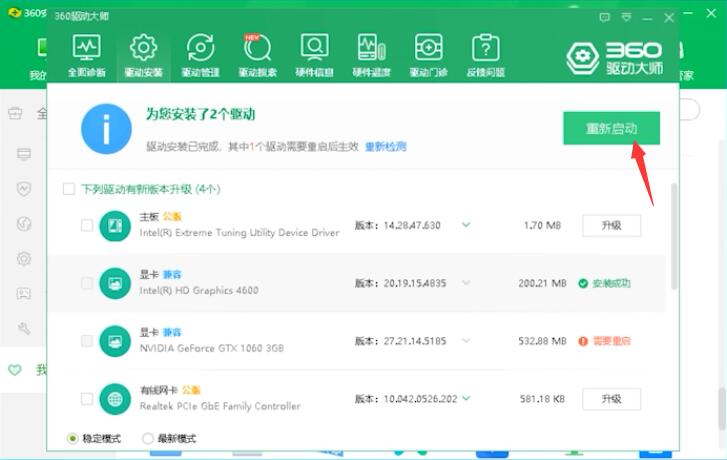Screen dimensions: 727x460
Task: Close the 360驱动大师 window
Action: pyautogui.click(x=669, y=18)
